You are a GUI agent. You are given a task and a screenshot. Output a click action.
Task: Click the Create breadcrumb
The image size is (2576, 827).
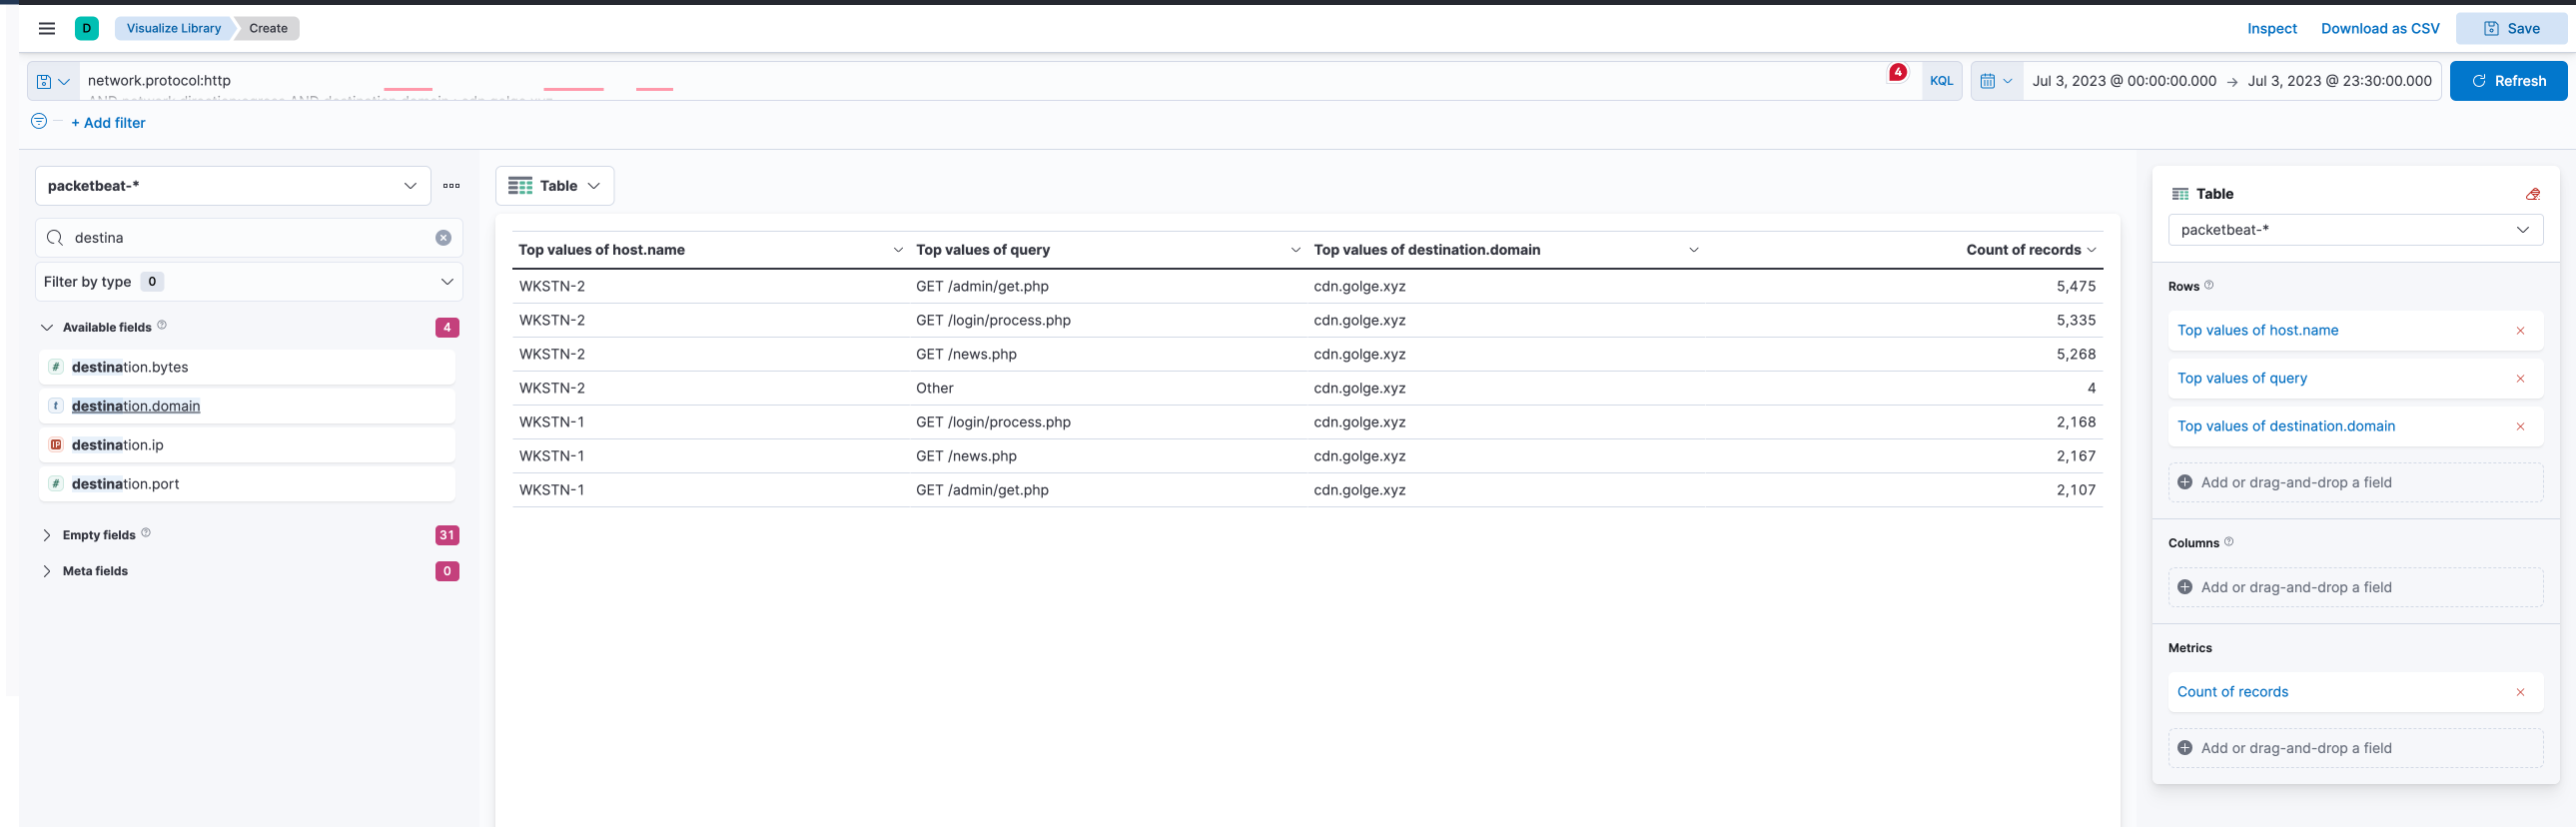coord(268,28)
